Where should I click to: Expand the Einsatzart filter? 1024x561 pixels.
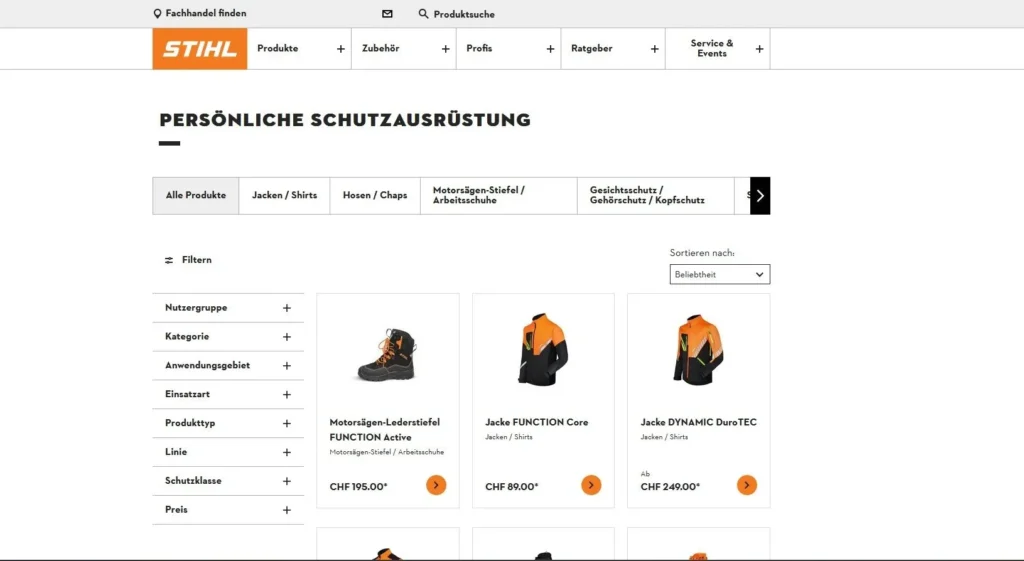coord(228,394)
